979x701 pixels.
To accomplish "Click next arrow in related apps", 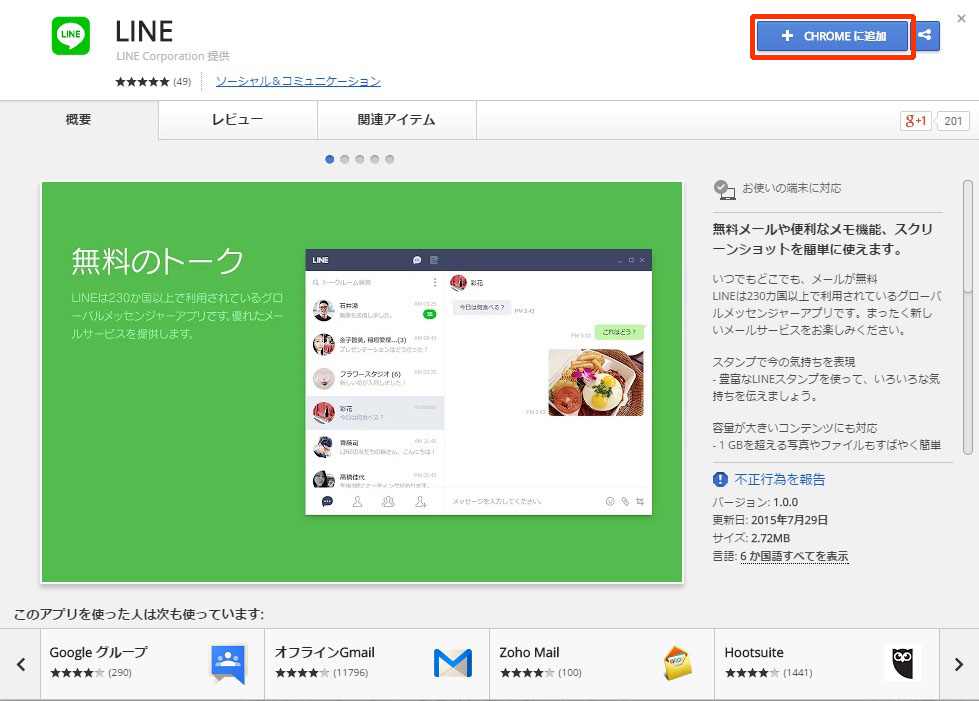I will pyautogui.click(x=959, y=664).
